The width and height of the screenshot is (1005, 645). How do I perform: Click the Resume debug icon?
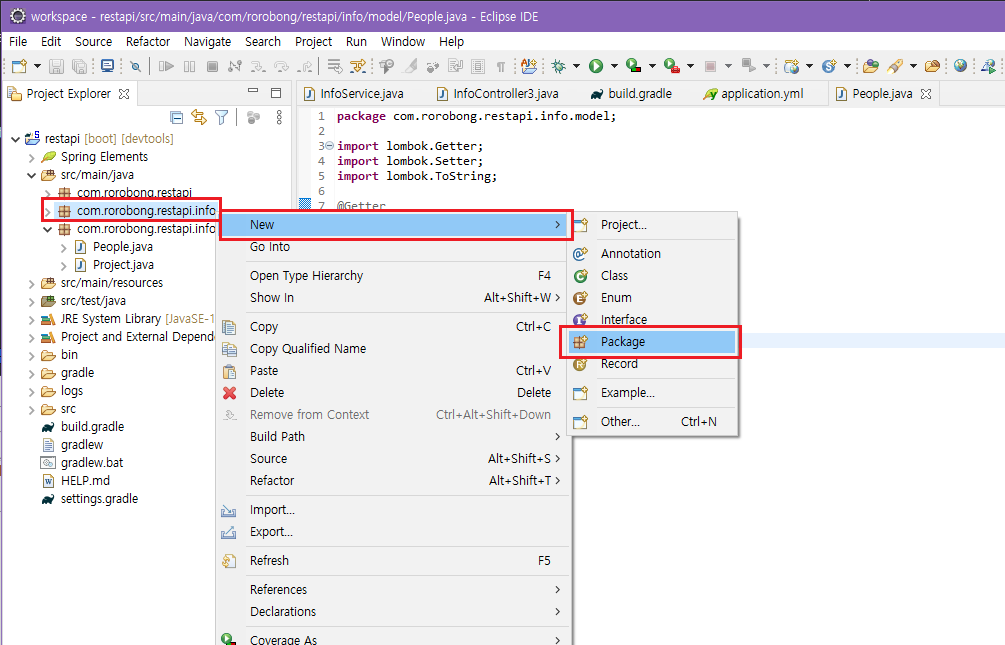tap(166, 66)
